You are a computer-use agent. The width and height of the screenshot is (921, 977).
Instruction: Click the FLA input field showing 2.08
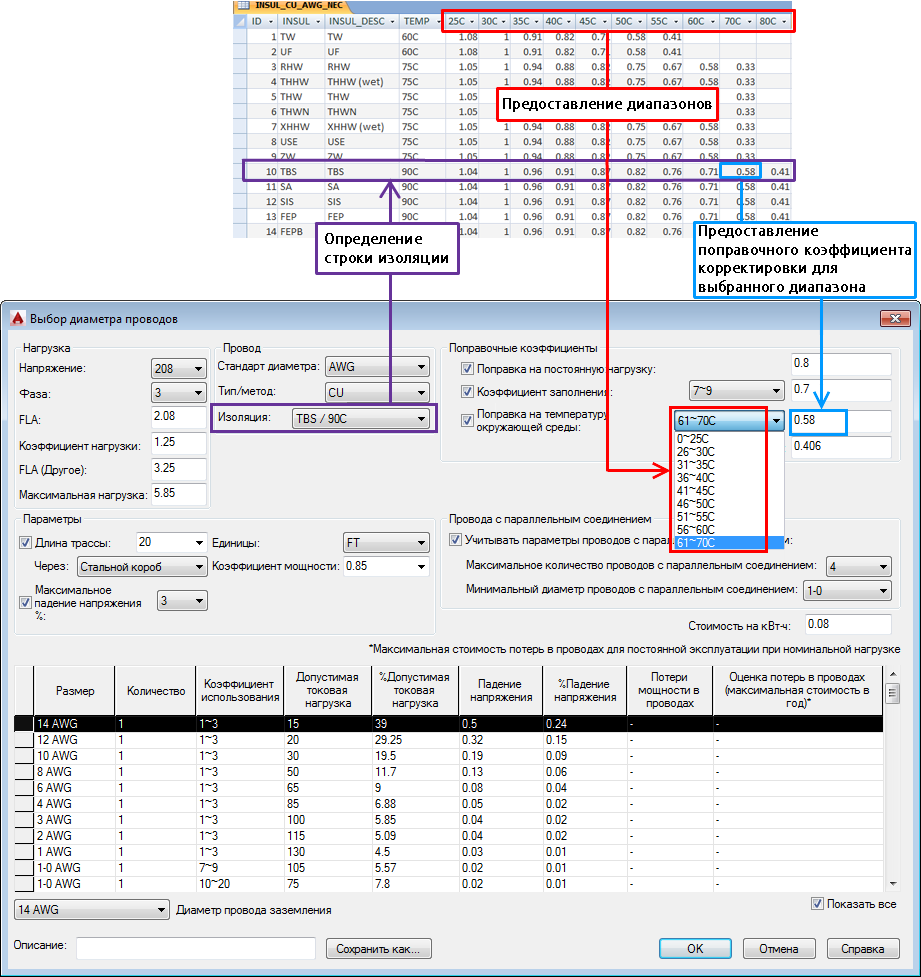[x=178, y=417]
